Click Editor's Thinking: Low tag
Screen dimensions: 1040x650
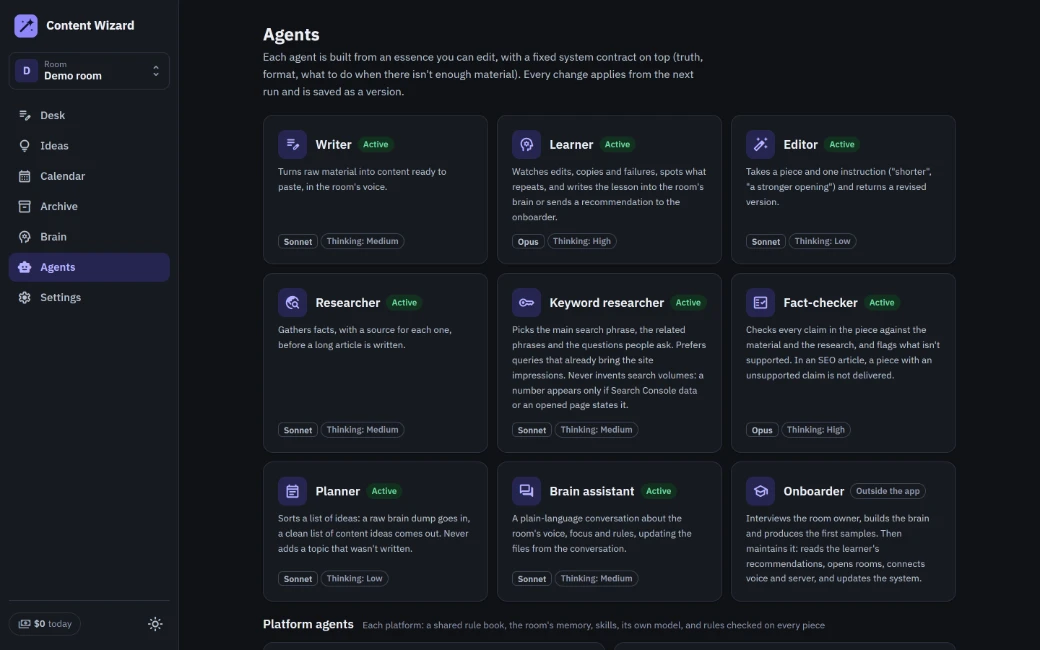(x=822, y=241)
